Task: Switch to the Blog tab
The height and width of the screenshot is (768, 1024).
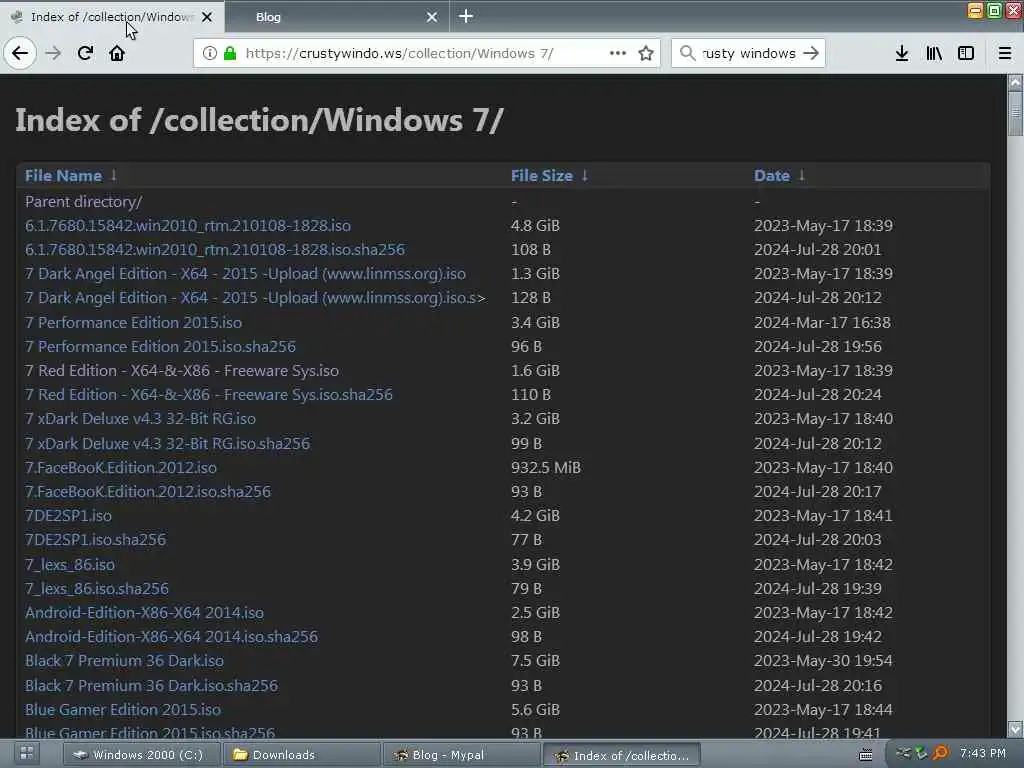Action: pos(337,17)
